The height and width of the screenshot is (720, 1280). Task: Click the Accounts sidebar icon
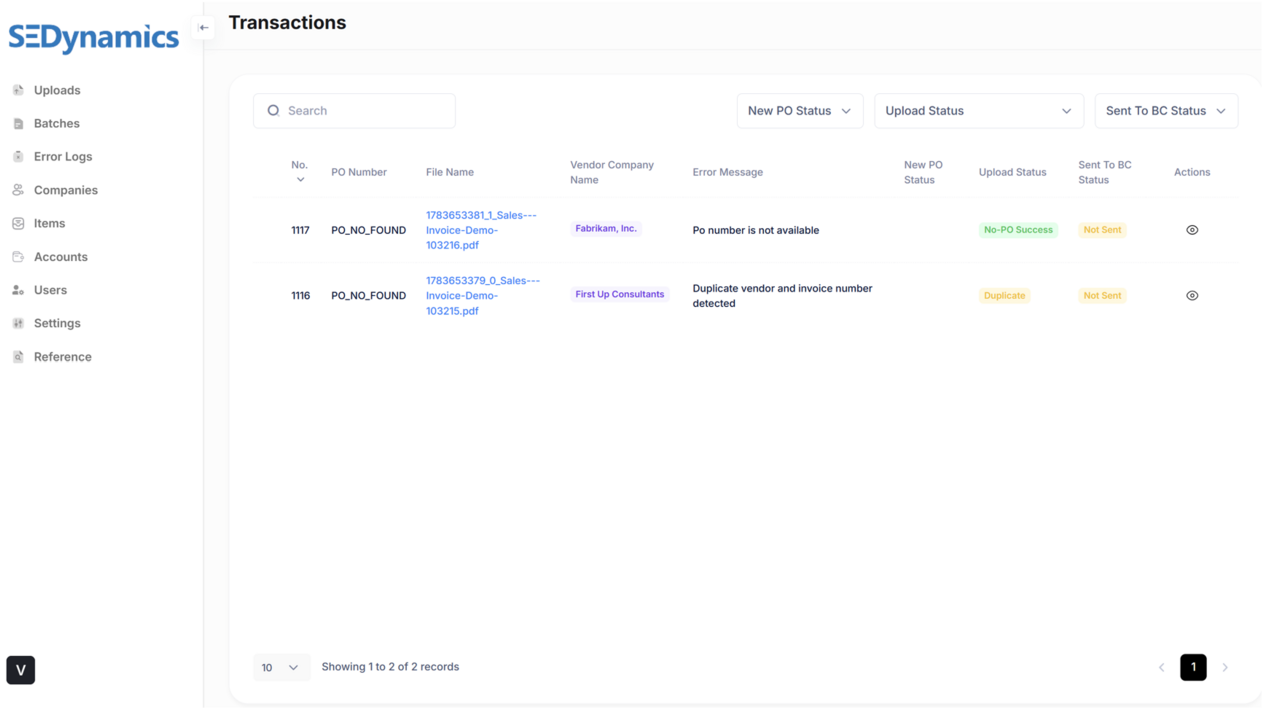[18, 257]
